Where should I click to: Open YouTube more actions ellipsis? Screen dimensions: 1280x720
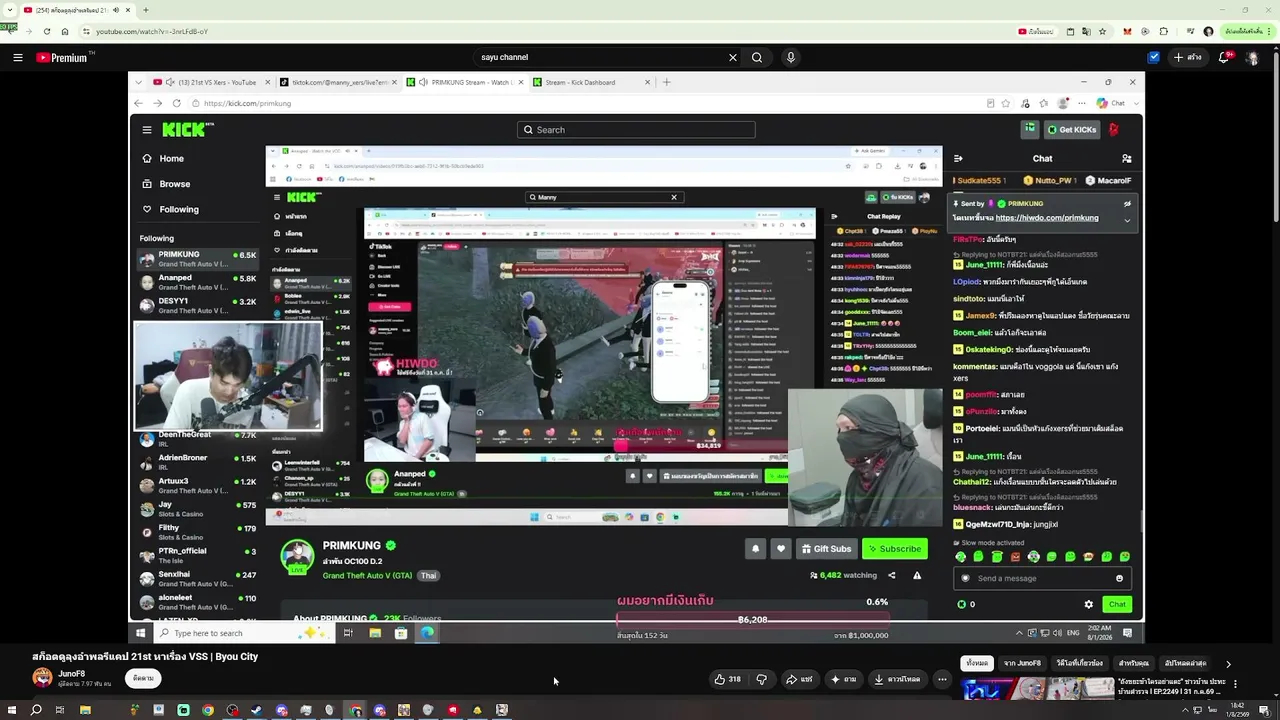942,679
